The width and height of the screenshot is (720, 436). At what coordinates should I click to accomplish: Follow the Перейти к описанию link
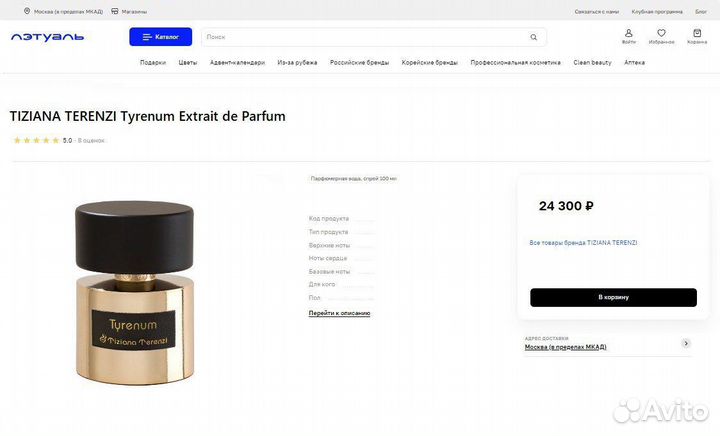coord(339,313)
